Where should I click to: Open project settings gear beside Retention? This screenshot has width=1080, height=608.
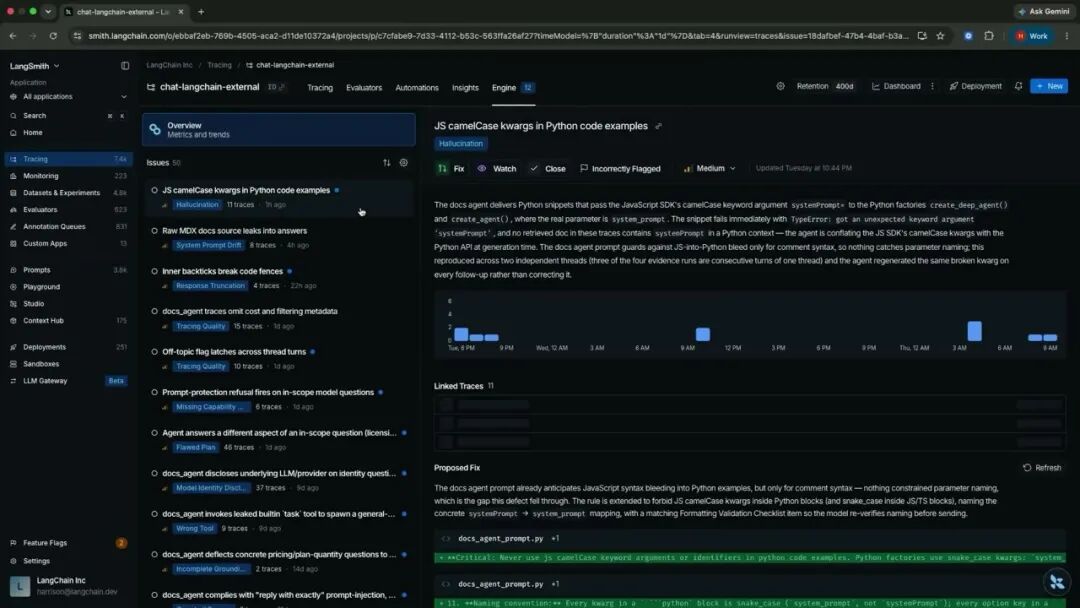click(x=780, y=86)
